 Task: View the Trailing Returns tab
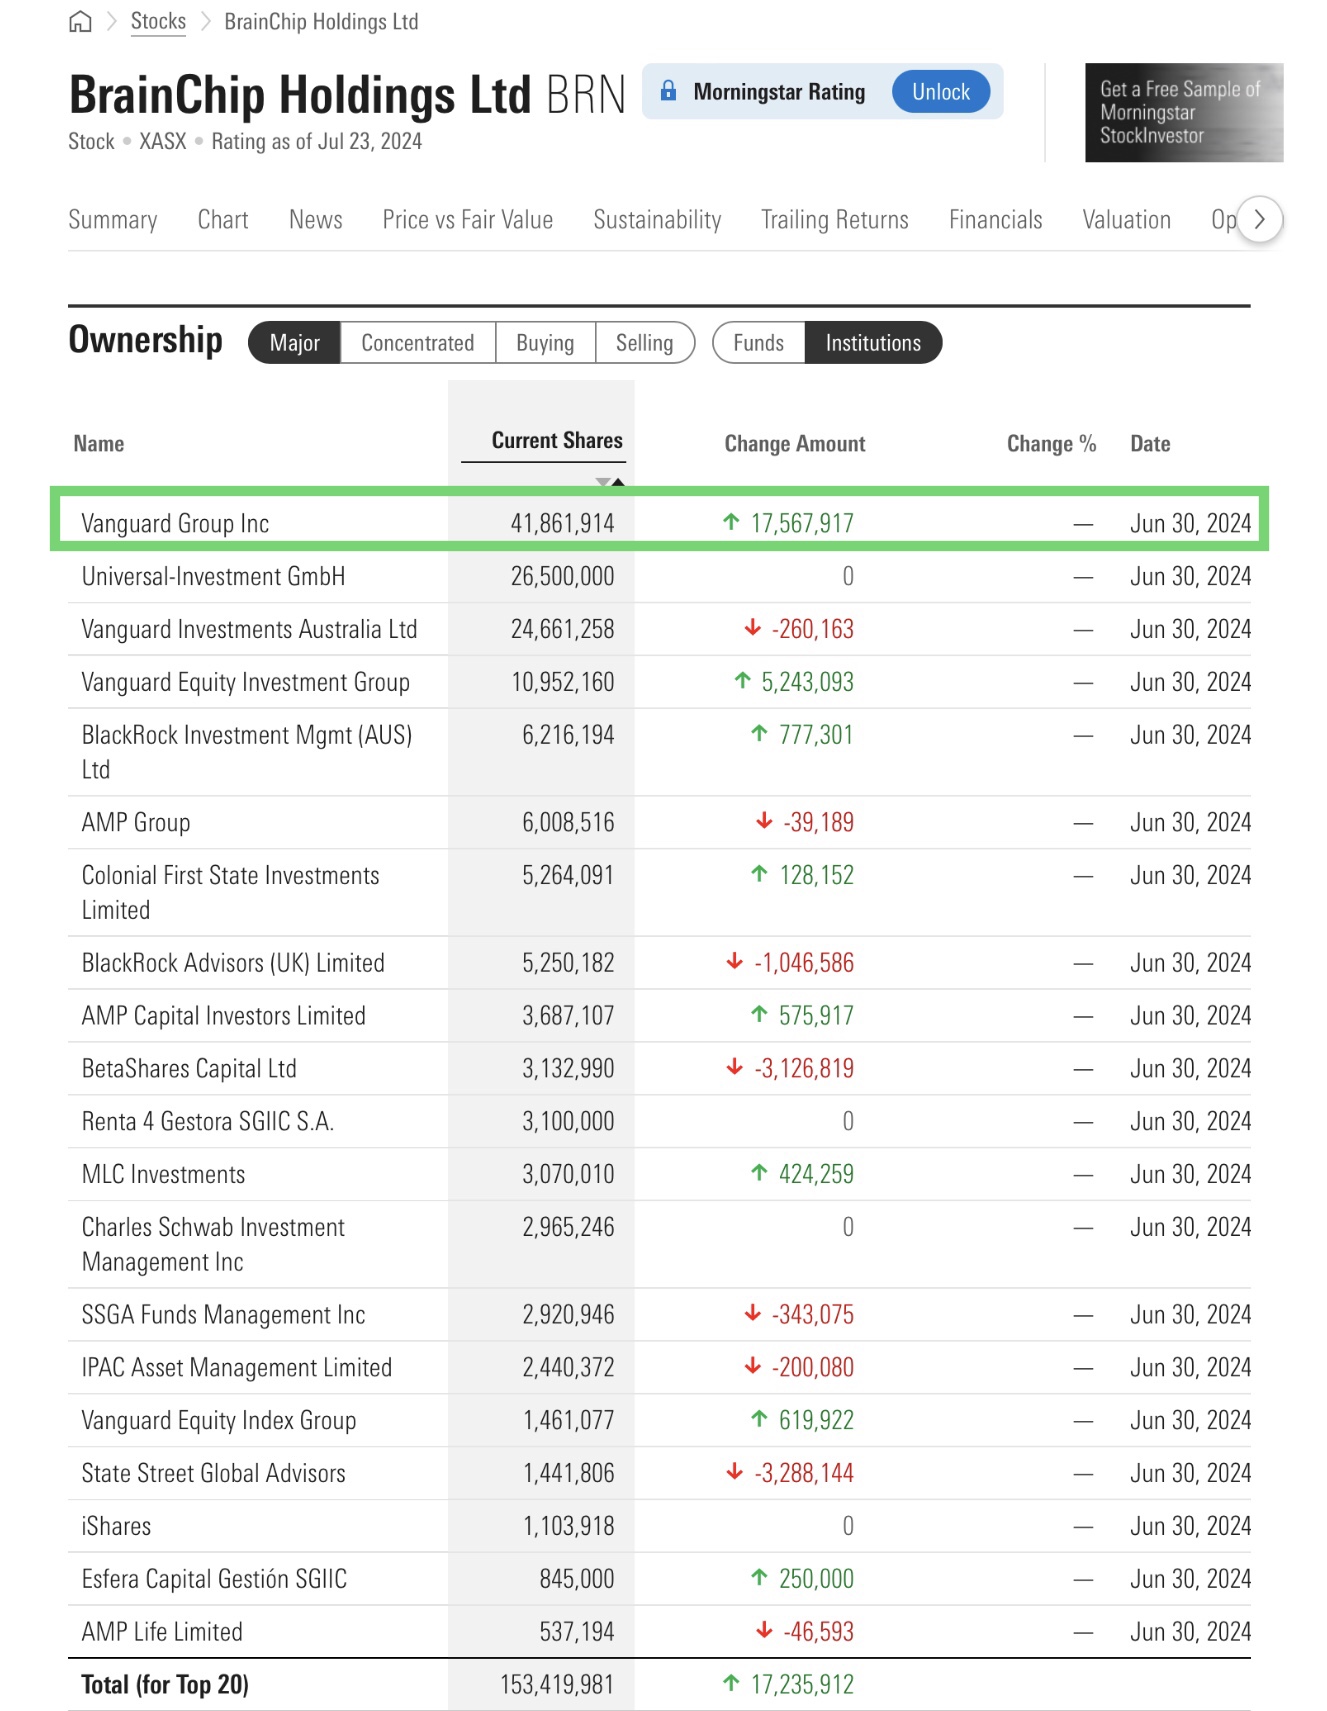[835, 219]
